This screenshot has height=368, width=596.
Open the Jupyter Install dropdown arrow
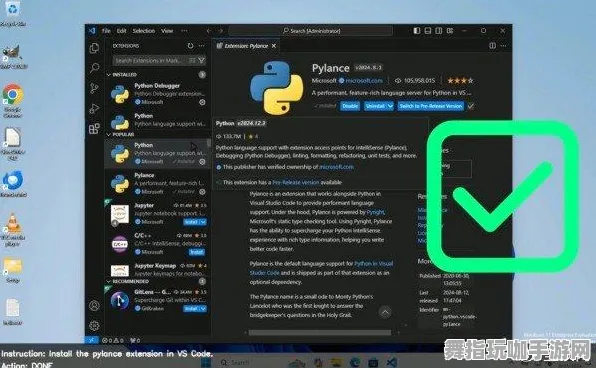[x=203, y=222]
